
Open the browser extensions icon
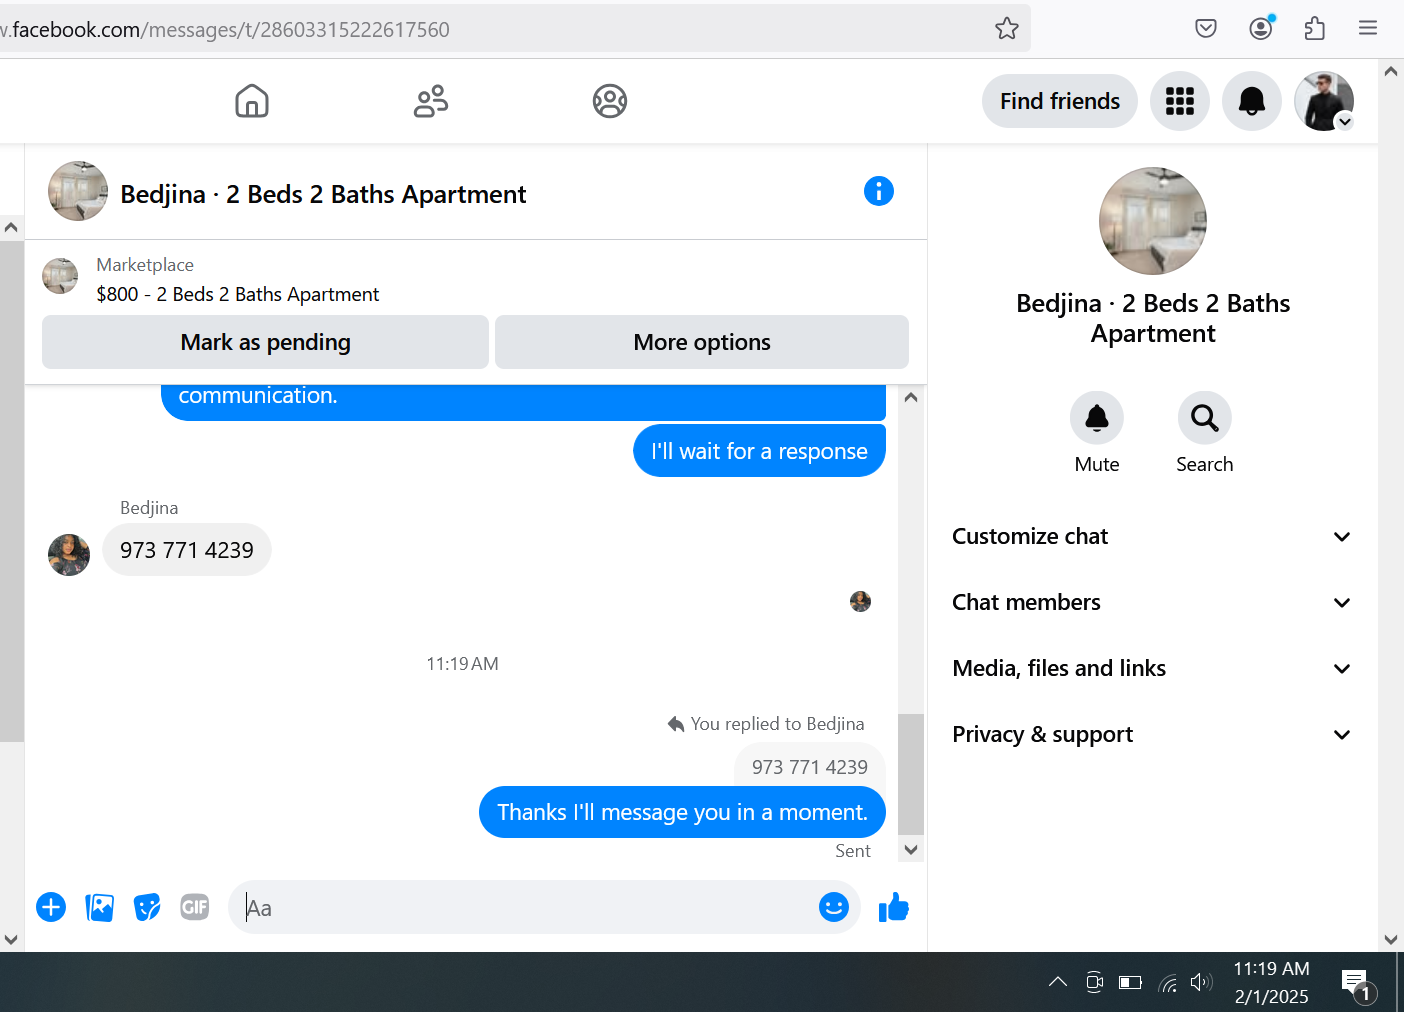point(1315,28)
